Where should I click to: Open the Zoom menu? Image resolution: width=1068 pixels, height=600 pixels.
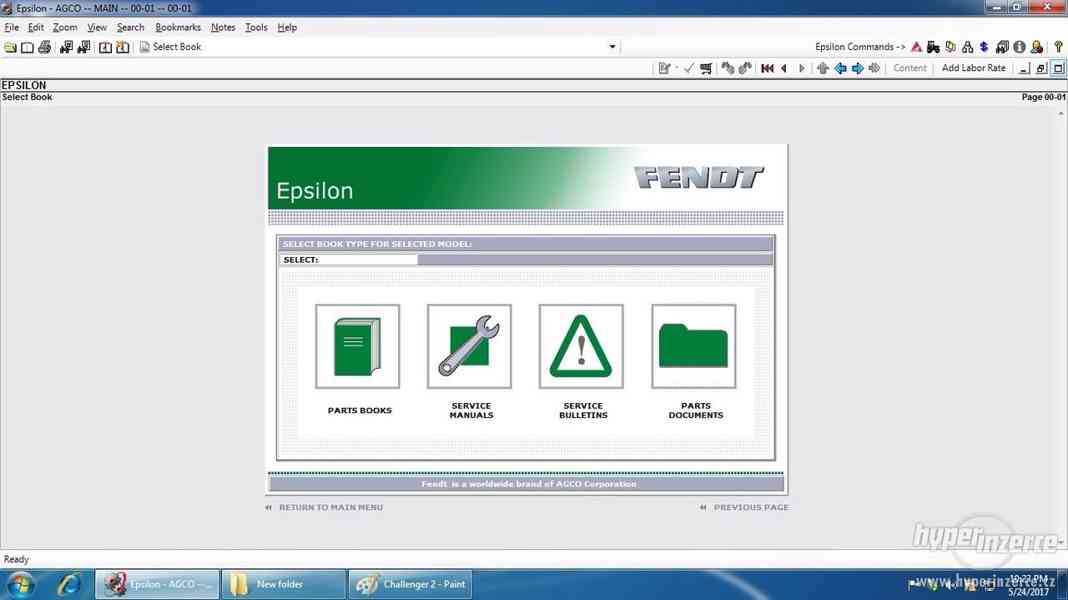click(65, 27)
